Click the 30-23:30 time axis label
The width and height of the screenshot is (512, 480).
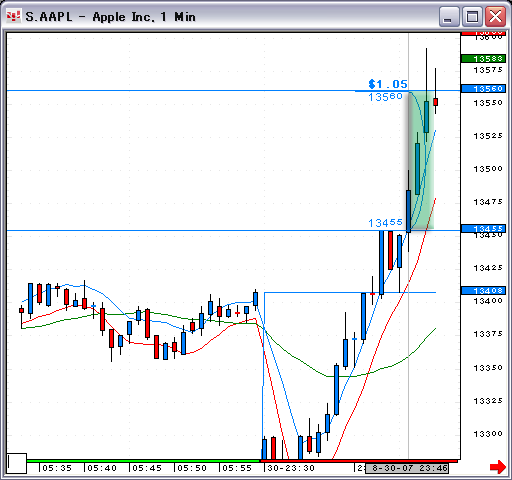click(291, 468)
